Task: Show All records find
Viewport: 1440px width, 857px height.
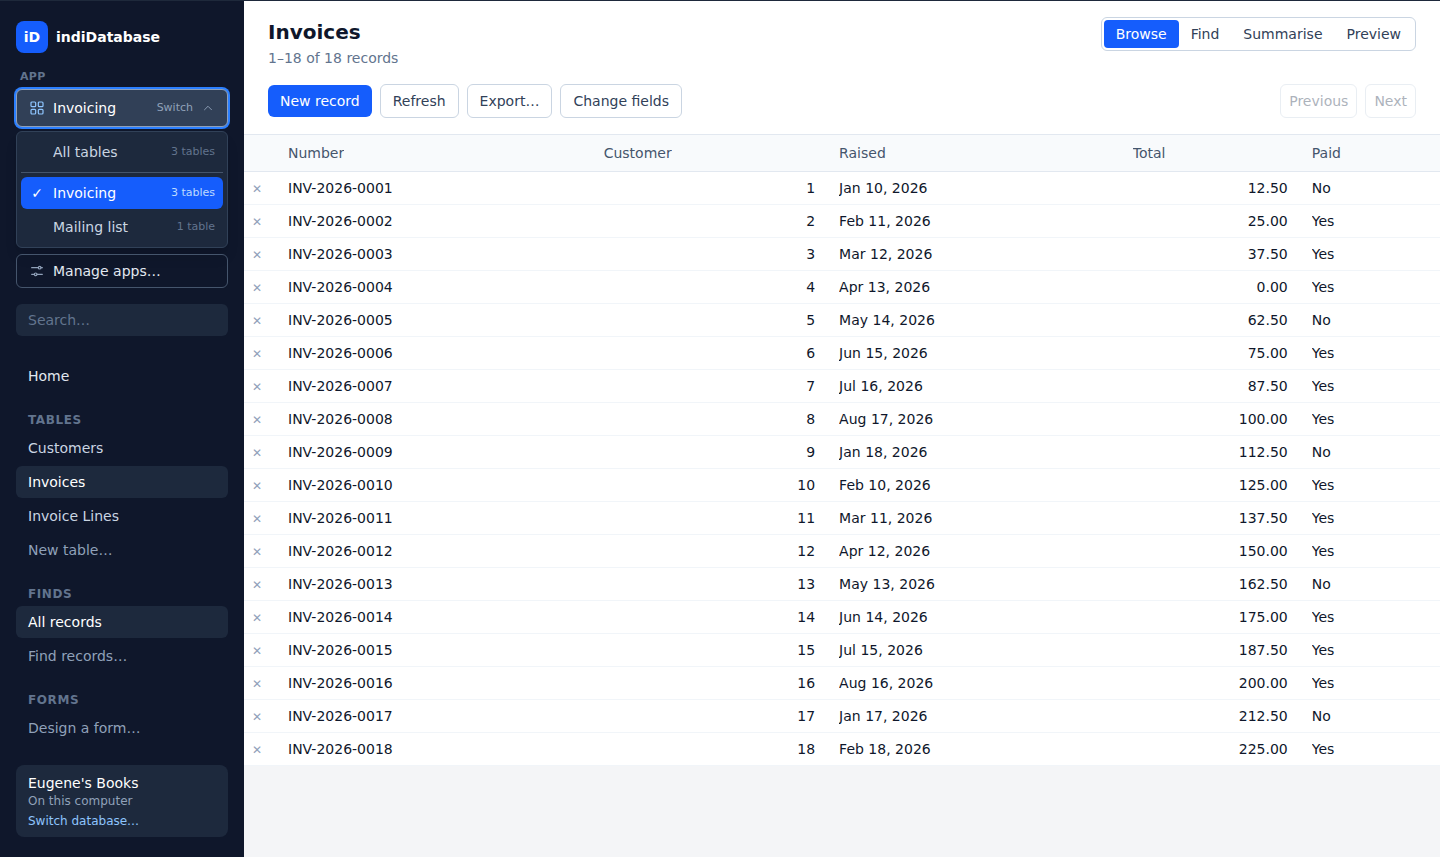Action: click(122, 622)
